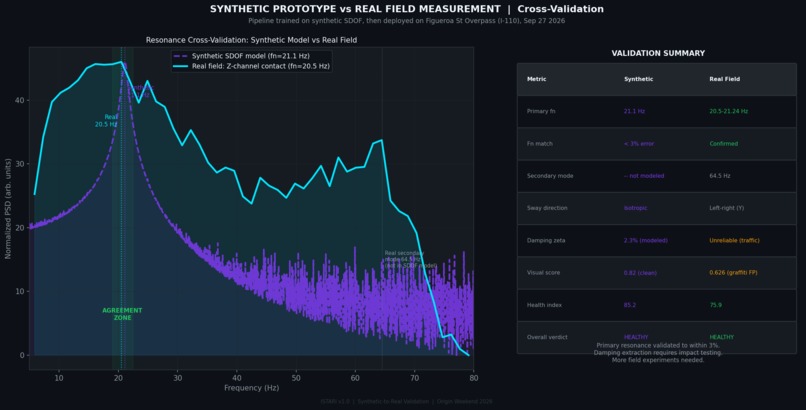Click the subtitle mentioning Figueroa St Overpass
806x410 pixels.
point(407,21)
